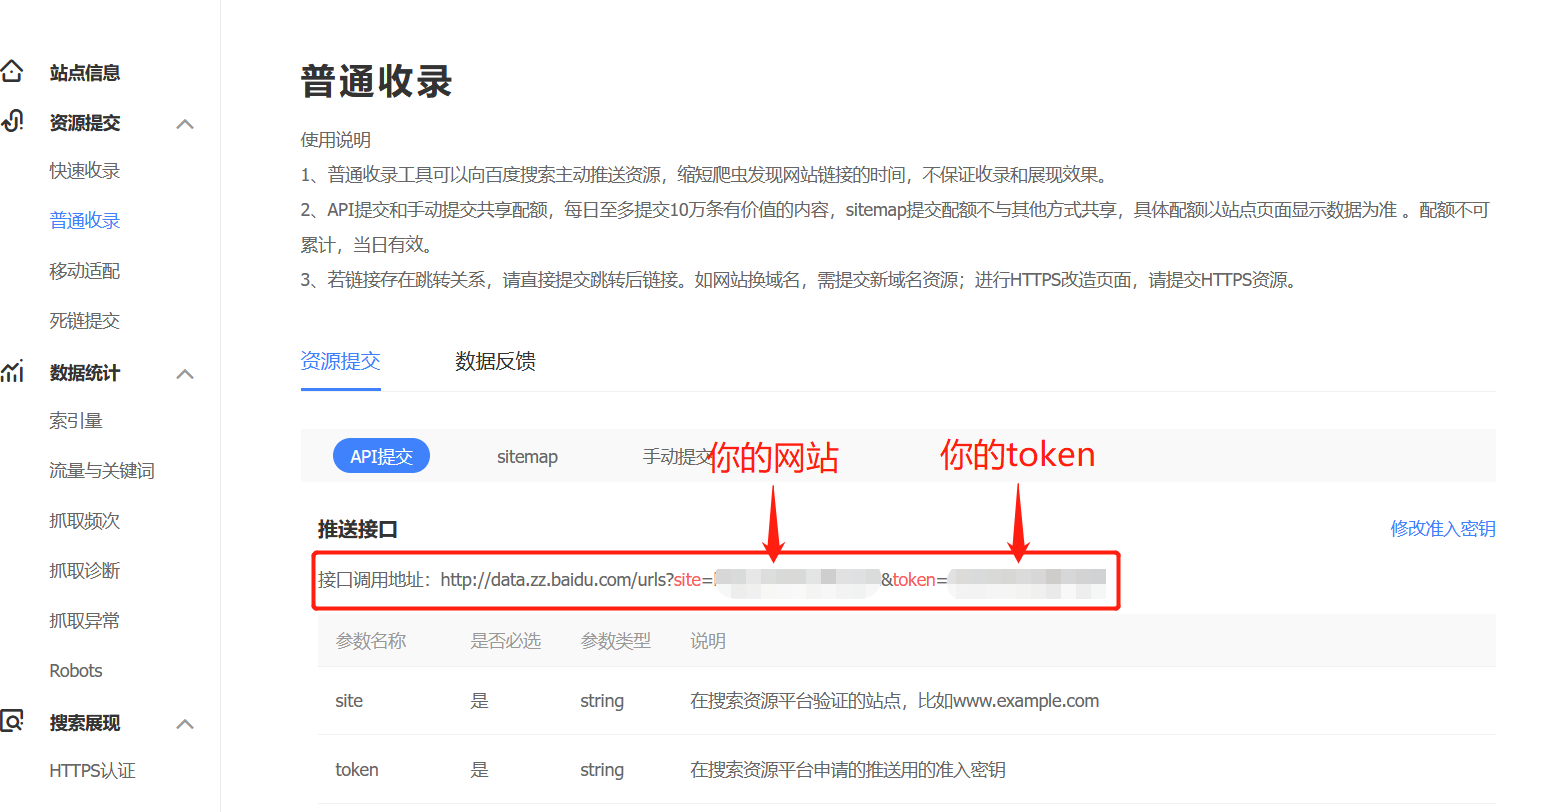Open 死链提交 in the sidebar
Viewport: 1544px width, 812px height.
[x=85, y=321]
